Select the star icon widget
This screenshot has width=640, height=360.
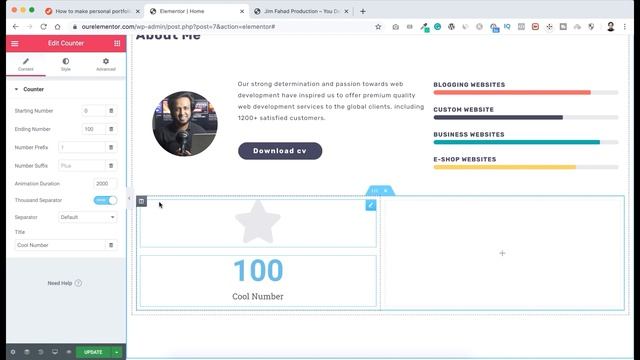tap(258, 222)
